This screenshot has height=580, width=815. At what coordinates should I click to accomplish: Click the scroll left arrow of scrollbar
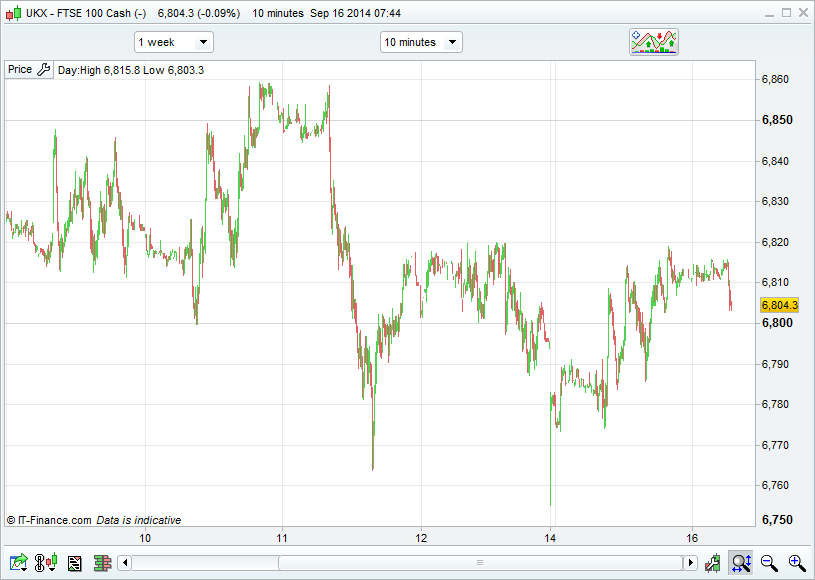(125, 563)
